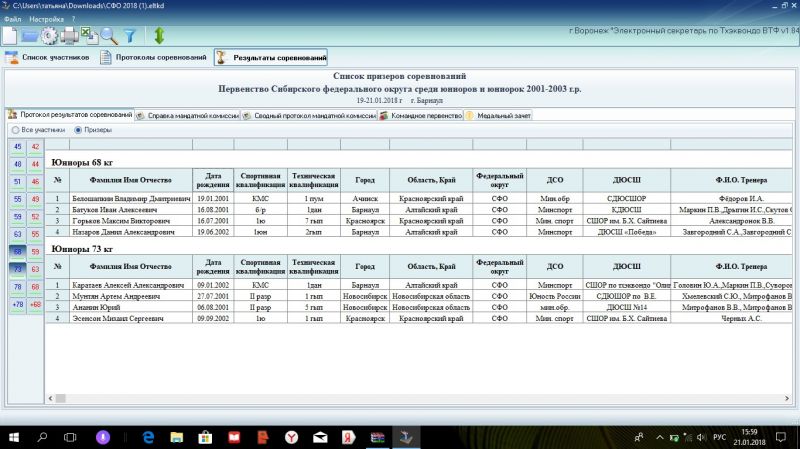The image size is (800, 449).
Task: Toggle selected blue weight category 68
Action: tap(17, 252)
